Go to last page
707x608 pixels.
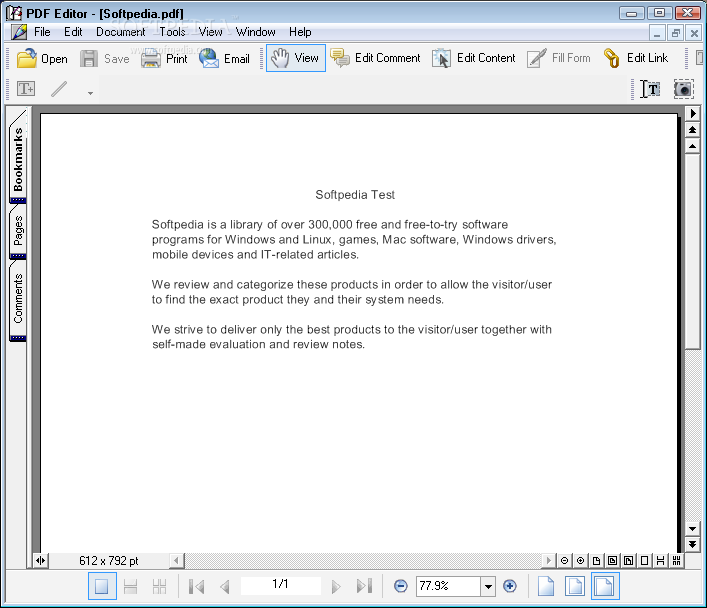pyautogui.click(x=364, y=586)
